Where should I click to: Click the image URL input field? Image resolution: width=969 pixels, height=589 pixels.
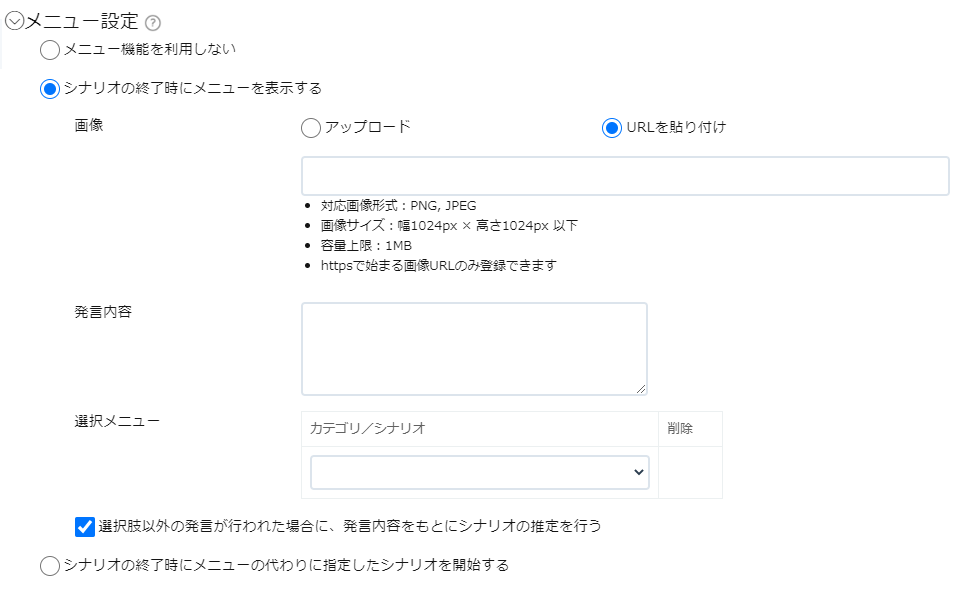(x=625, y=176)
